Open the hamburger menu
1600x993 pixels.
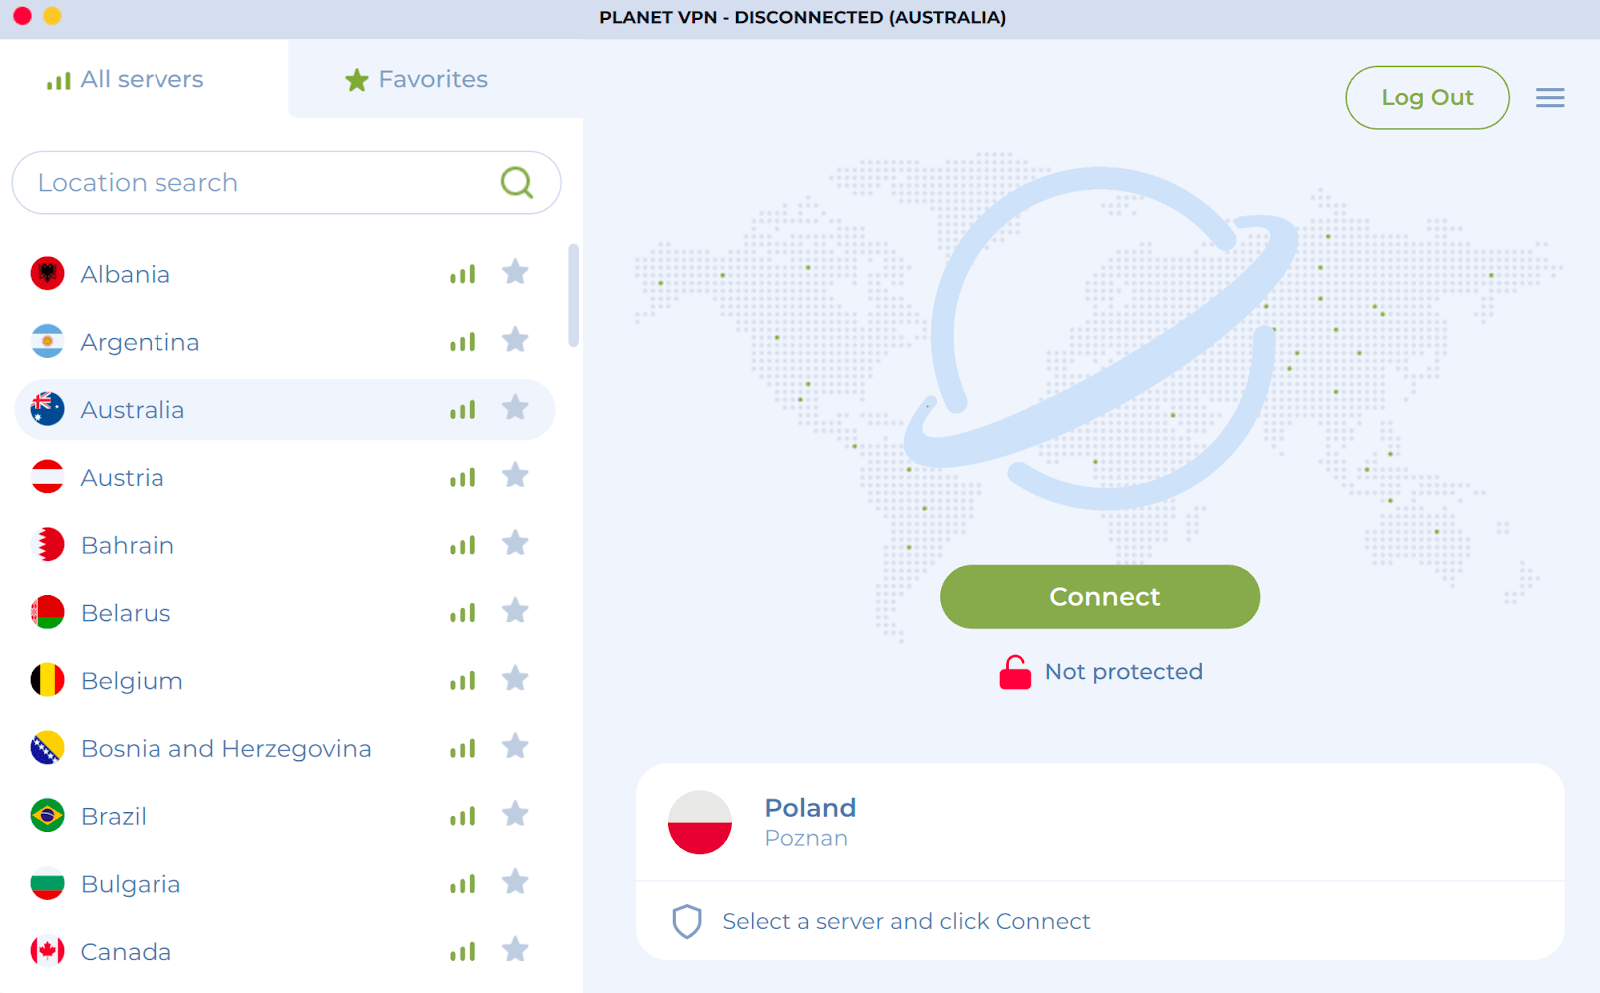[1550, 97]
